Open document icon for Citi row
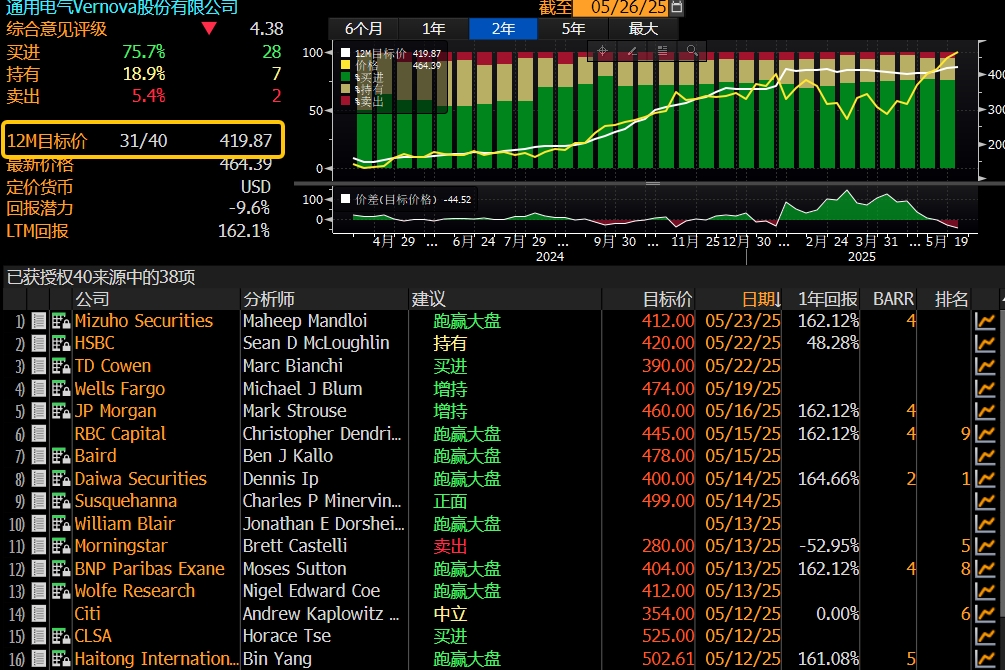Viewport: 1005px width, 670px height. coord(39,614)
